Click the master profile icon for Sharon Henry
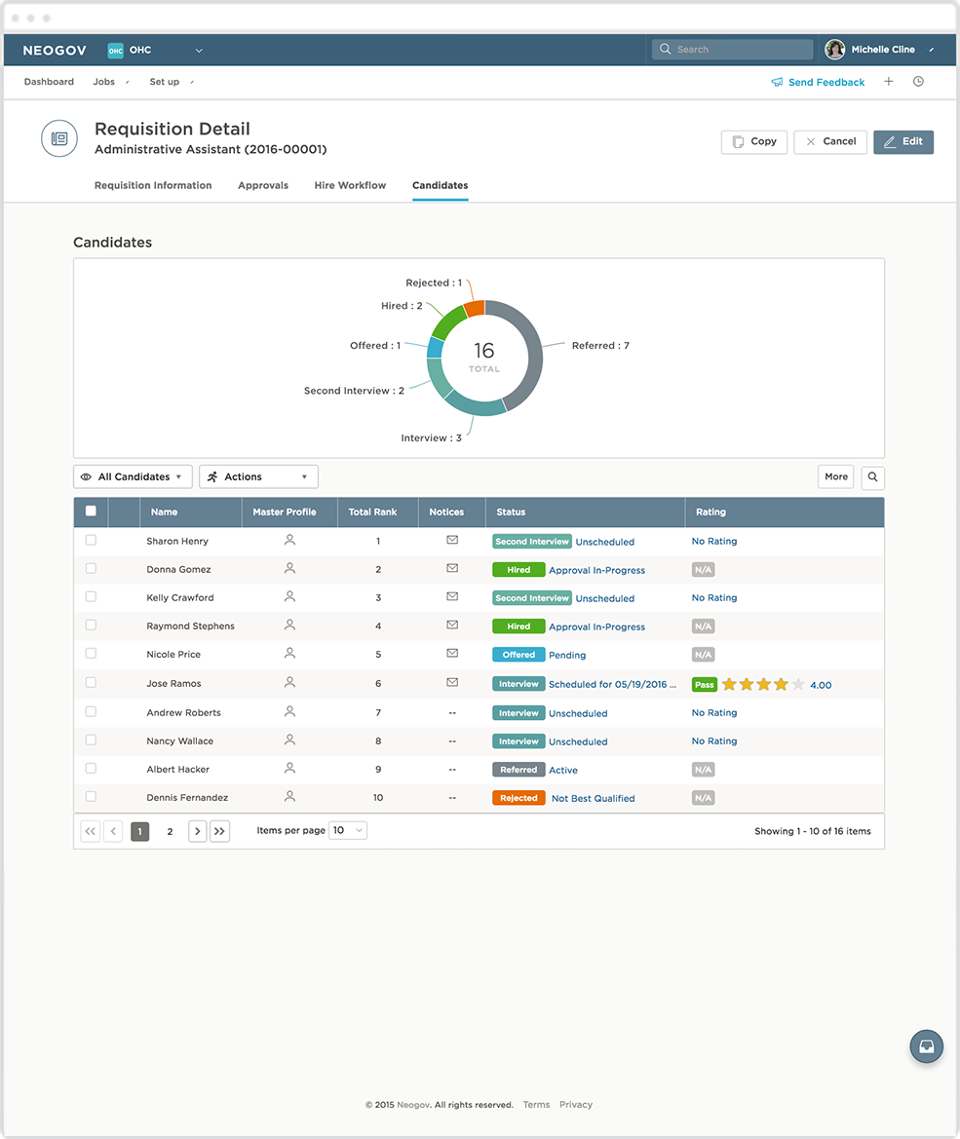The image size is (960, 1139). [289, 540]
